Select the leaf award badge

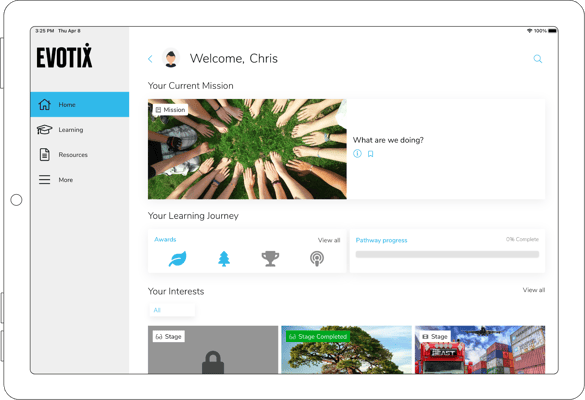pos(178,259)
